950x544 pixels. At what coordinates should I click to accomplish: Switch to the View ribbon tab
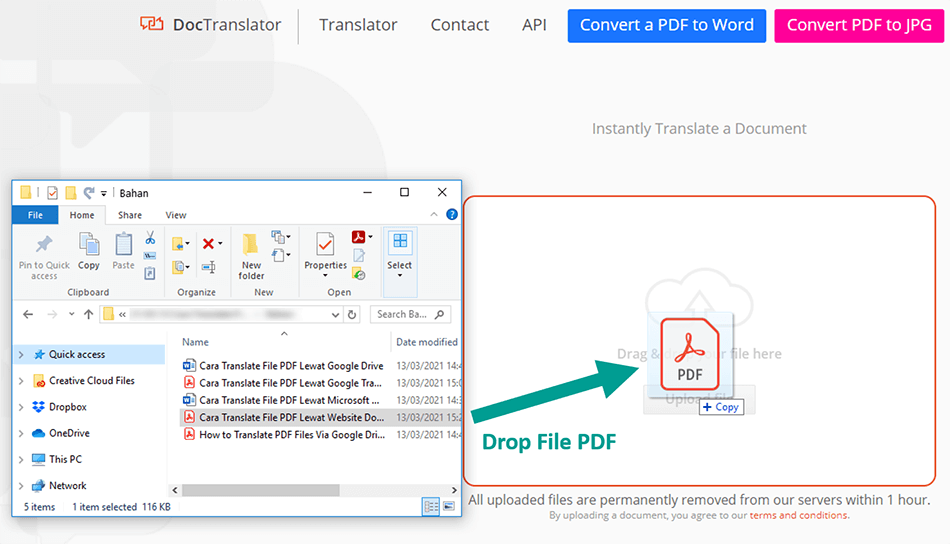(x=176, y=215)
